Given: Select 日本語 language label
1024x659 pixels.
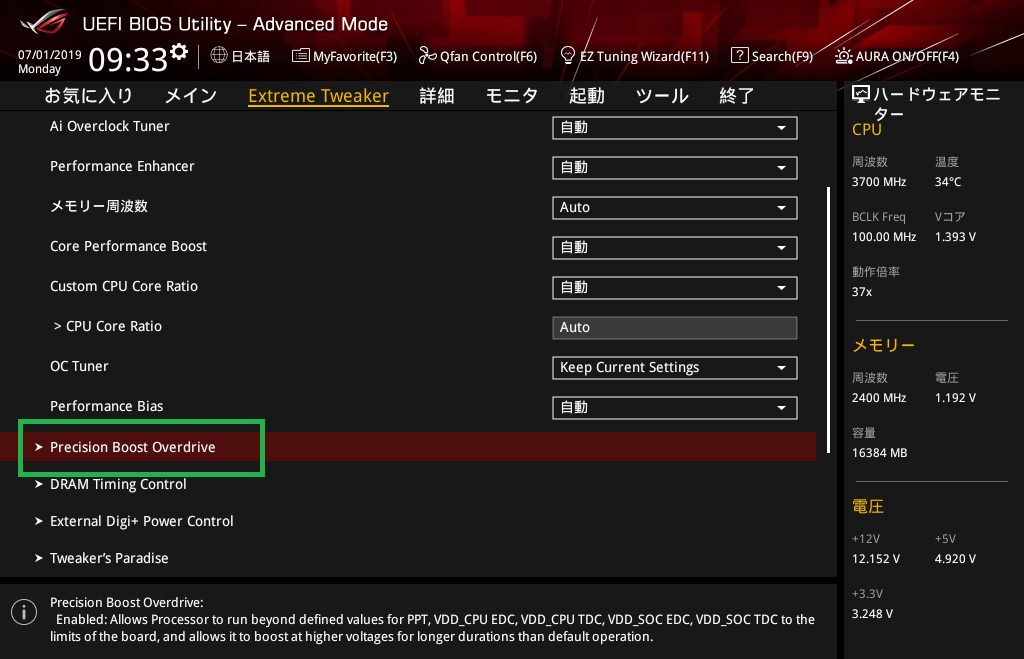Looking at the screenshot, I should tap(250, 56).
